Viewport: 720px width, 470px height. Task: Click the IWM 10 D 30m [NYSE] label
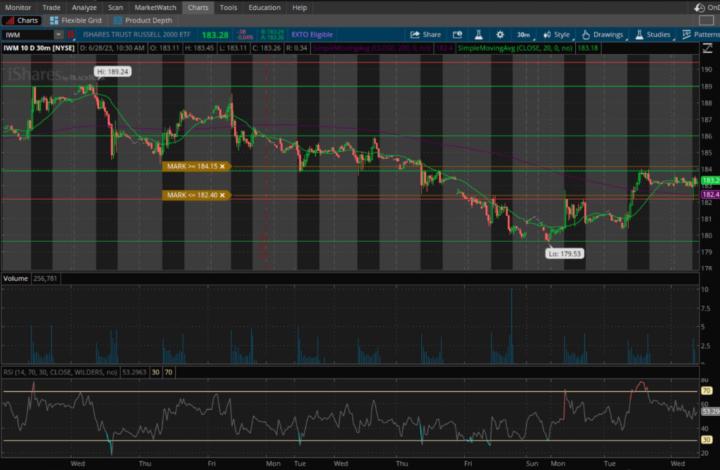coord(39,48)
